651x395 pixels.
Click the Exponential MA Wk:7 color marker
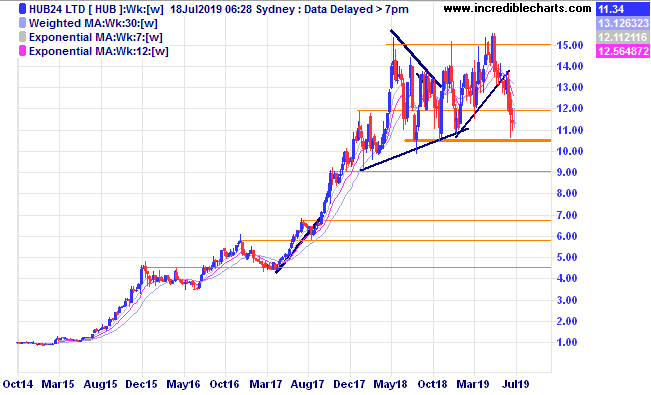click(22, 37)
